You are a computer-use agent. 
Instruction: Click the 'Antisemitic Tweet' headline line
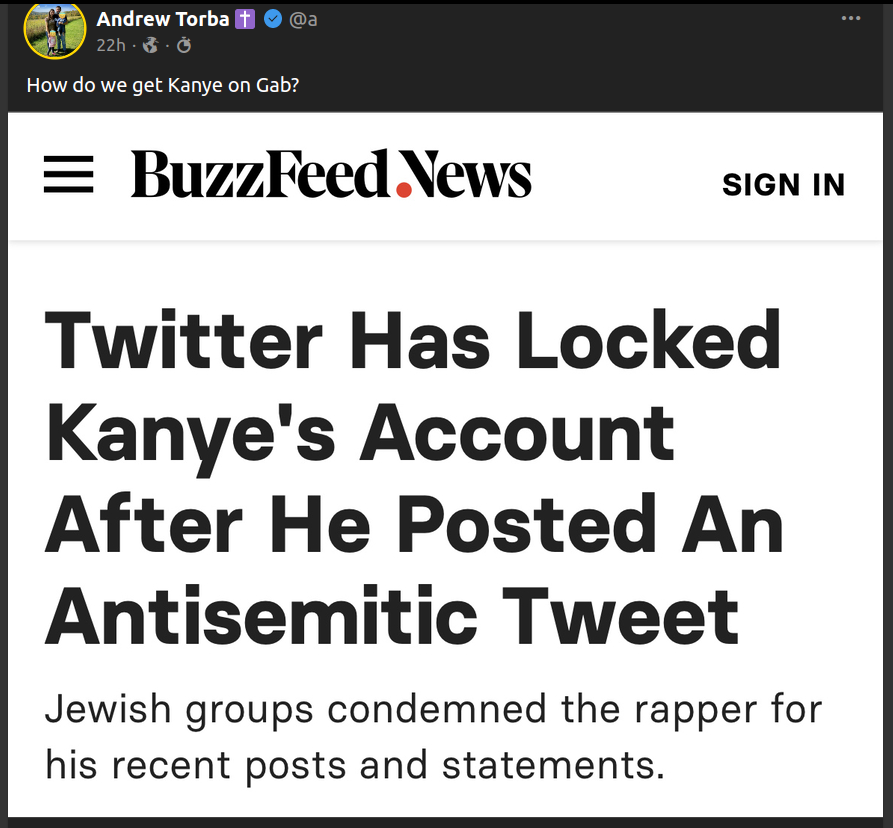tap(392, 617)
